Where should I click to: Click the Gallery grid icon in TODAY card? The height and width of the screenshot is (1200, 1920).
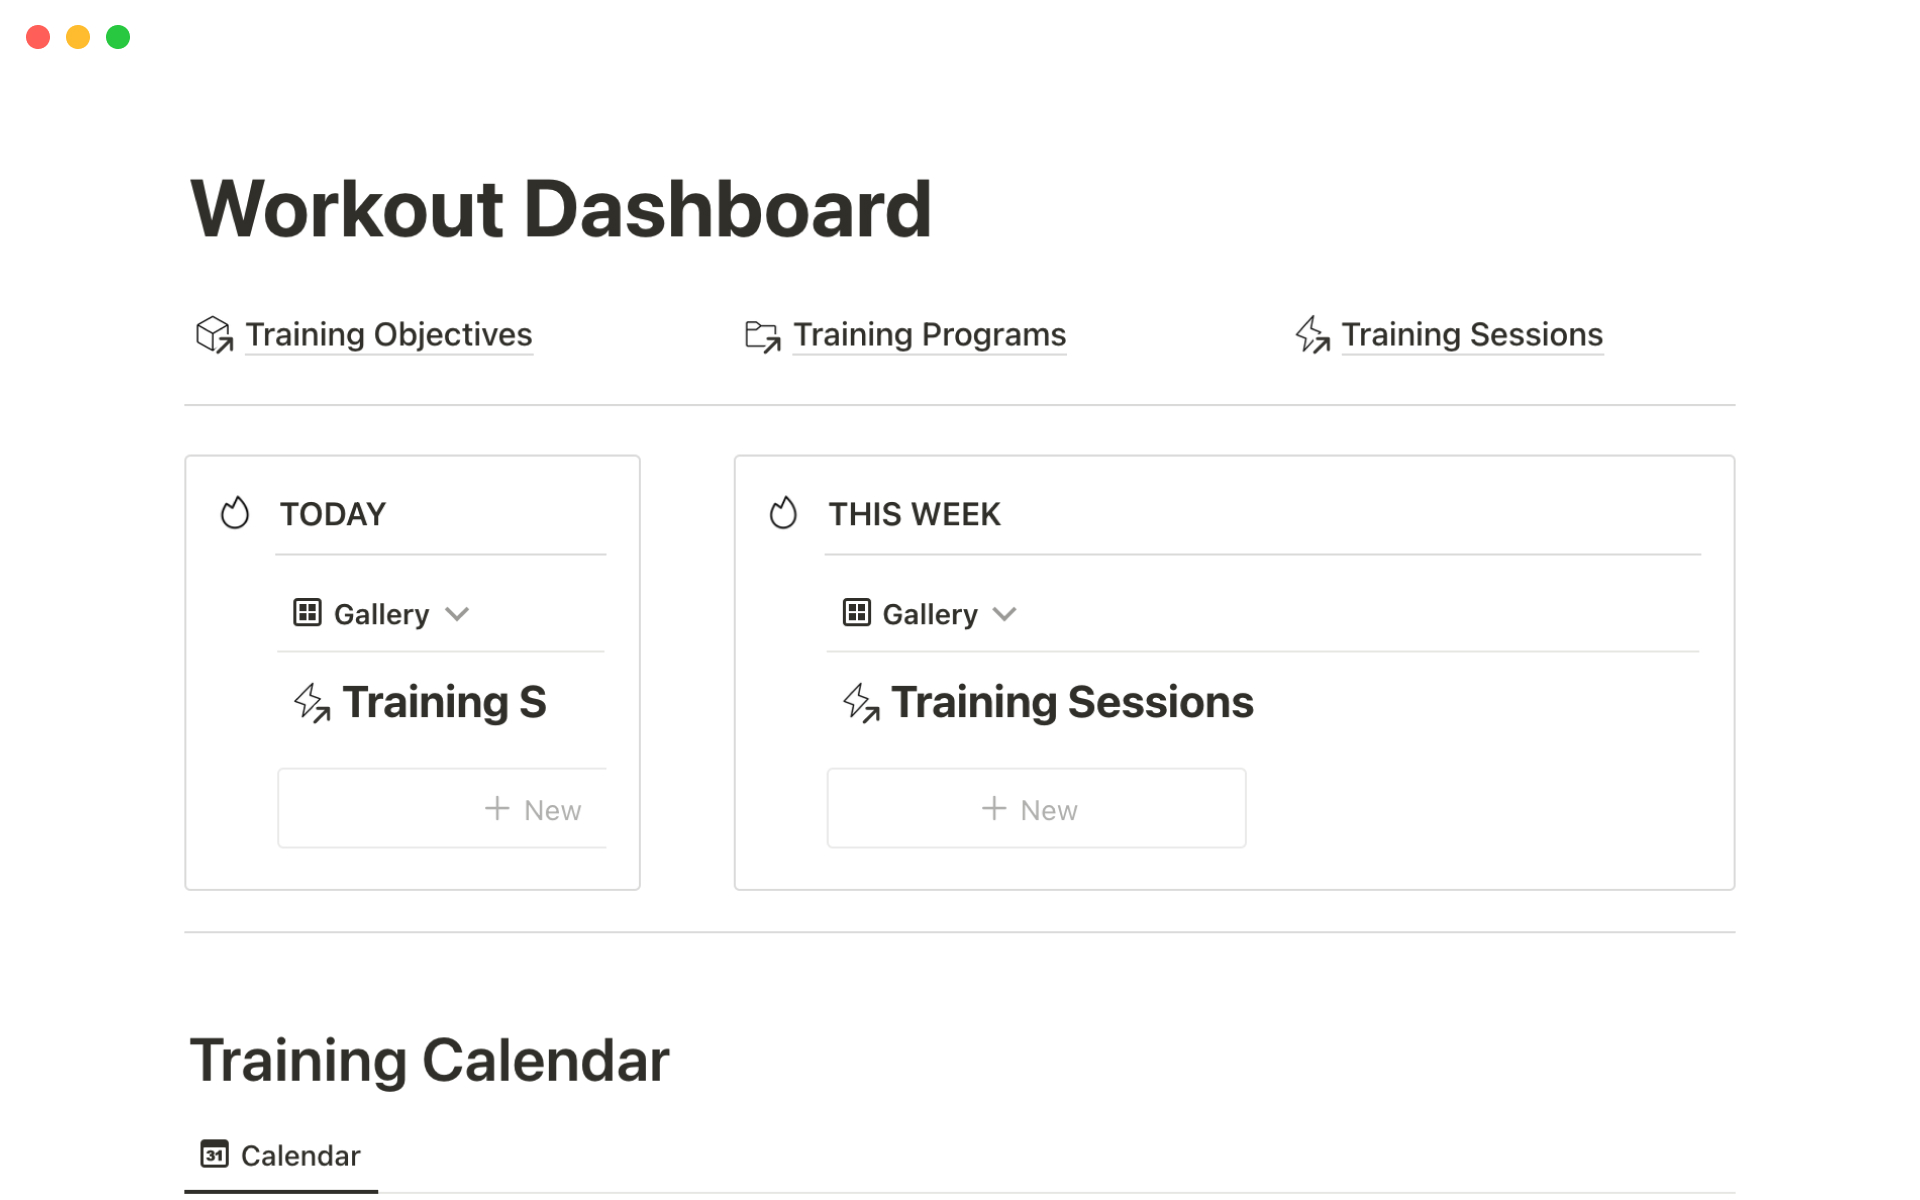tap(307, 613)
